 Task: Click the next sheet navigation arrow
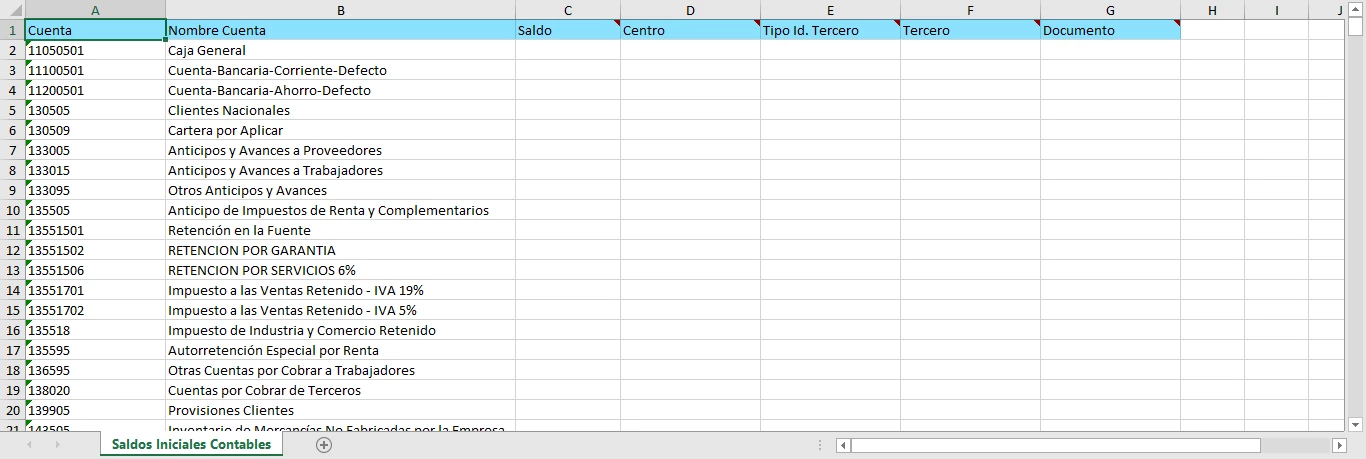click(57, 445)
